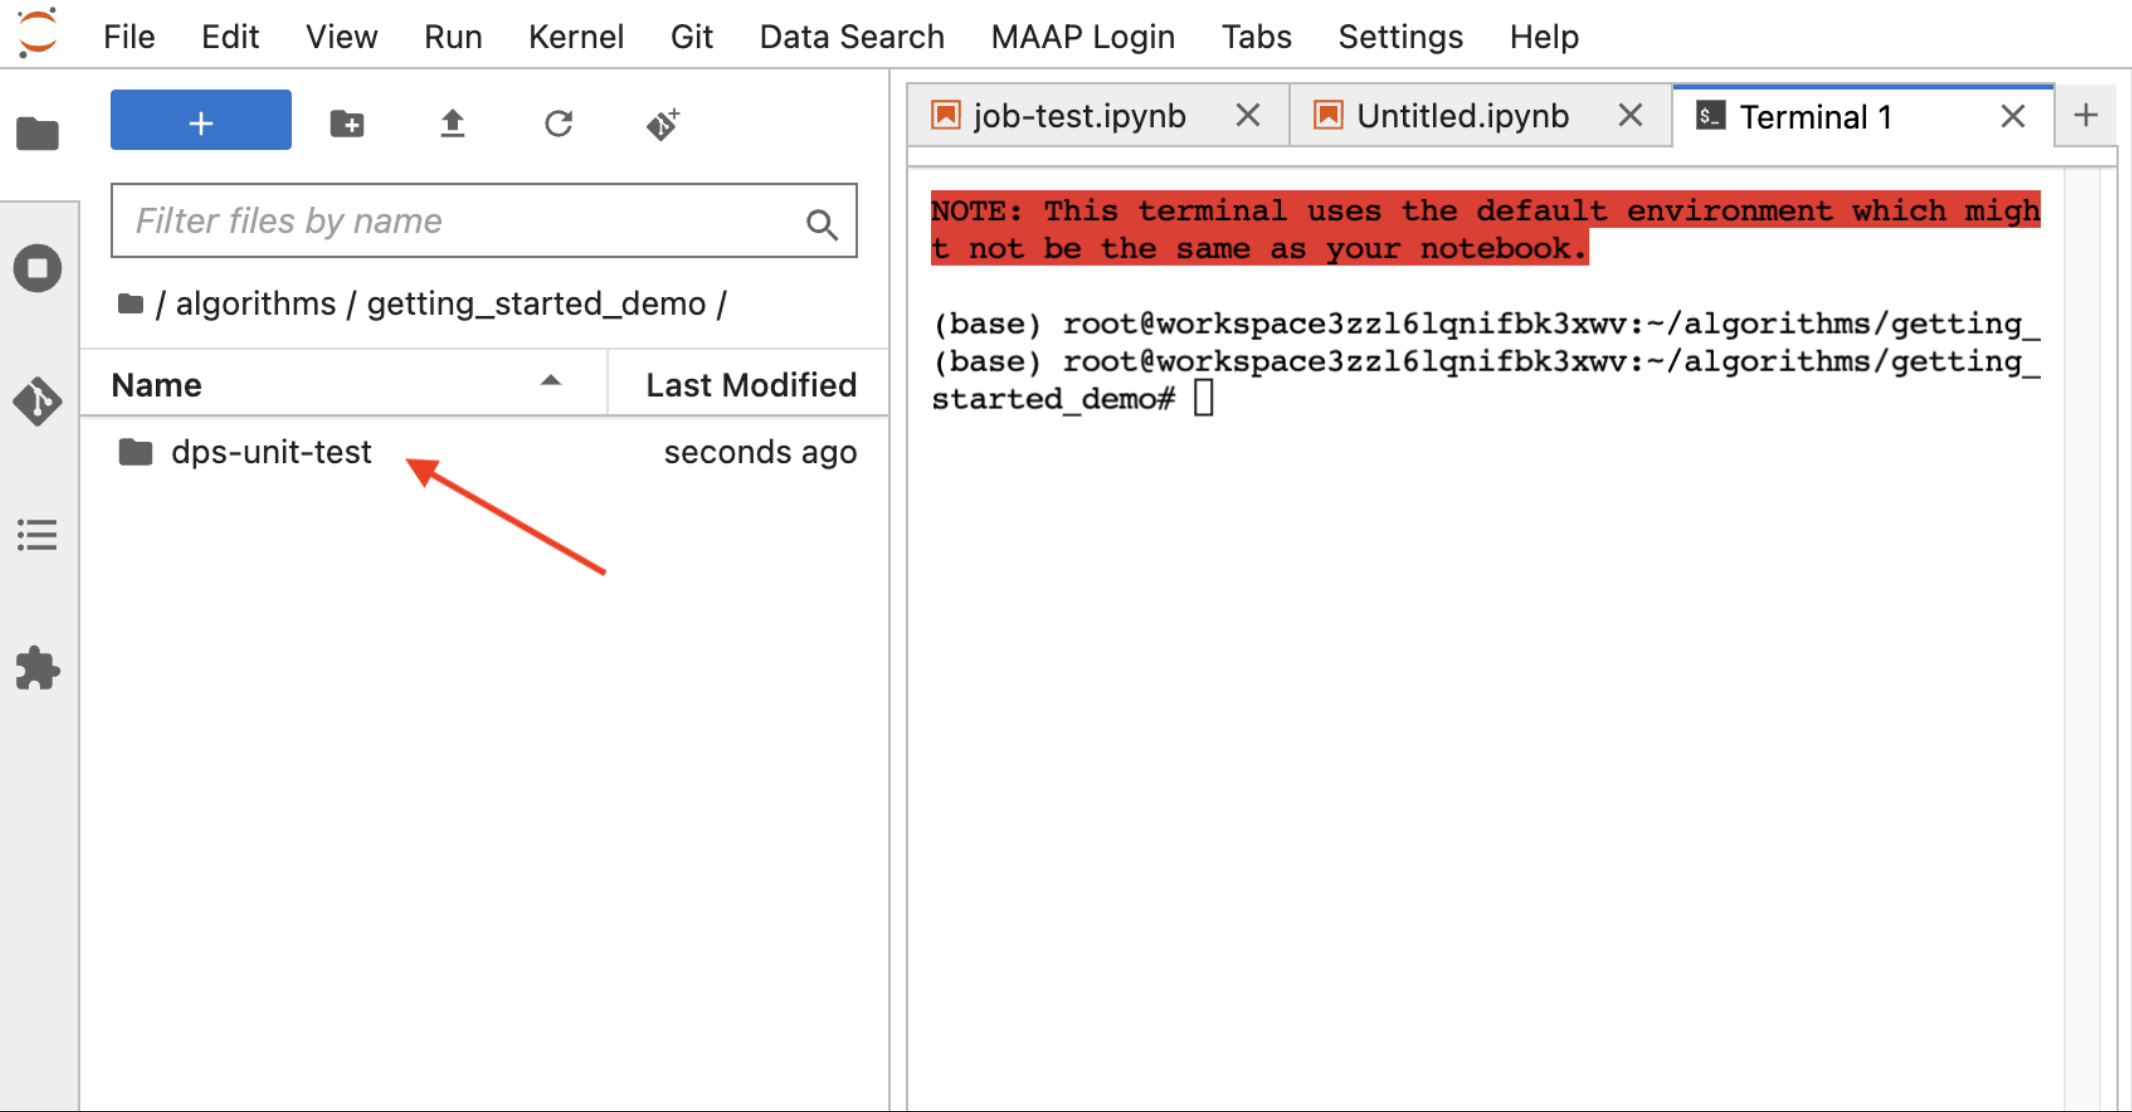Click the Upload Files arrow icon

(x=452, y=123)
